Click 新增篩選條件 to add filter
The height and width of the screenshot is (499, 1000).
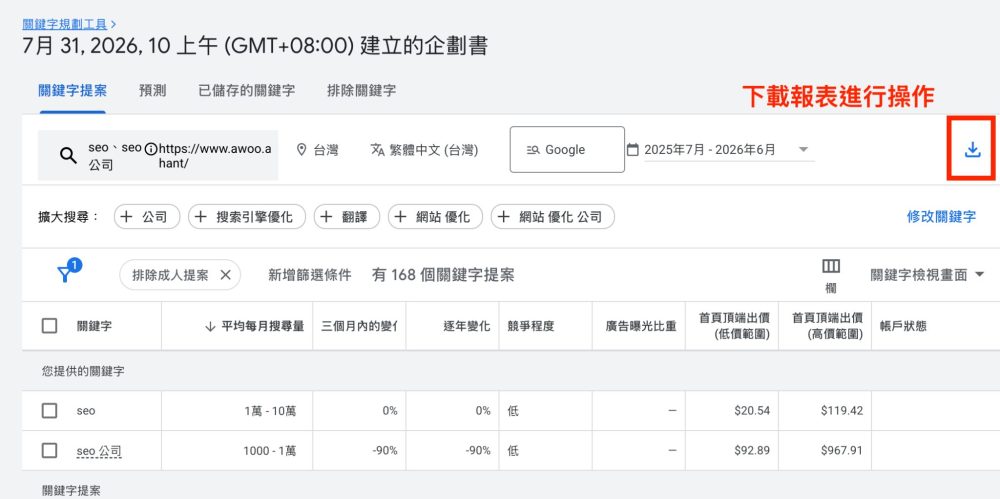309,275
